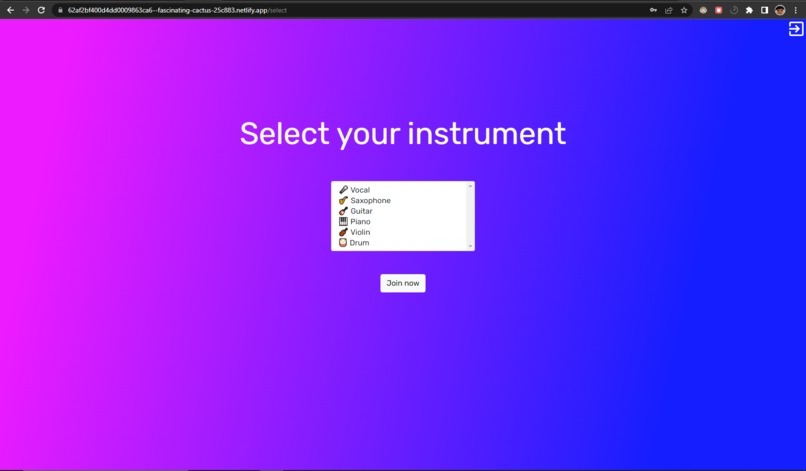Toggle the browser side panel icon
The width and height of the screenshot is (806, 471).
pyautogui.click(x=764, y=10)
